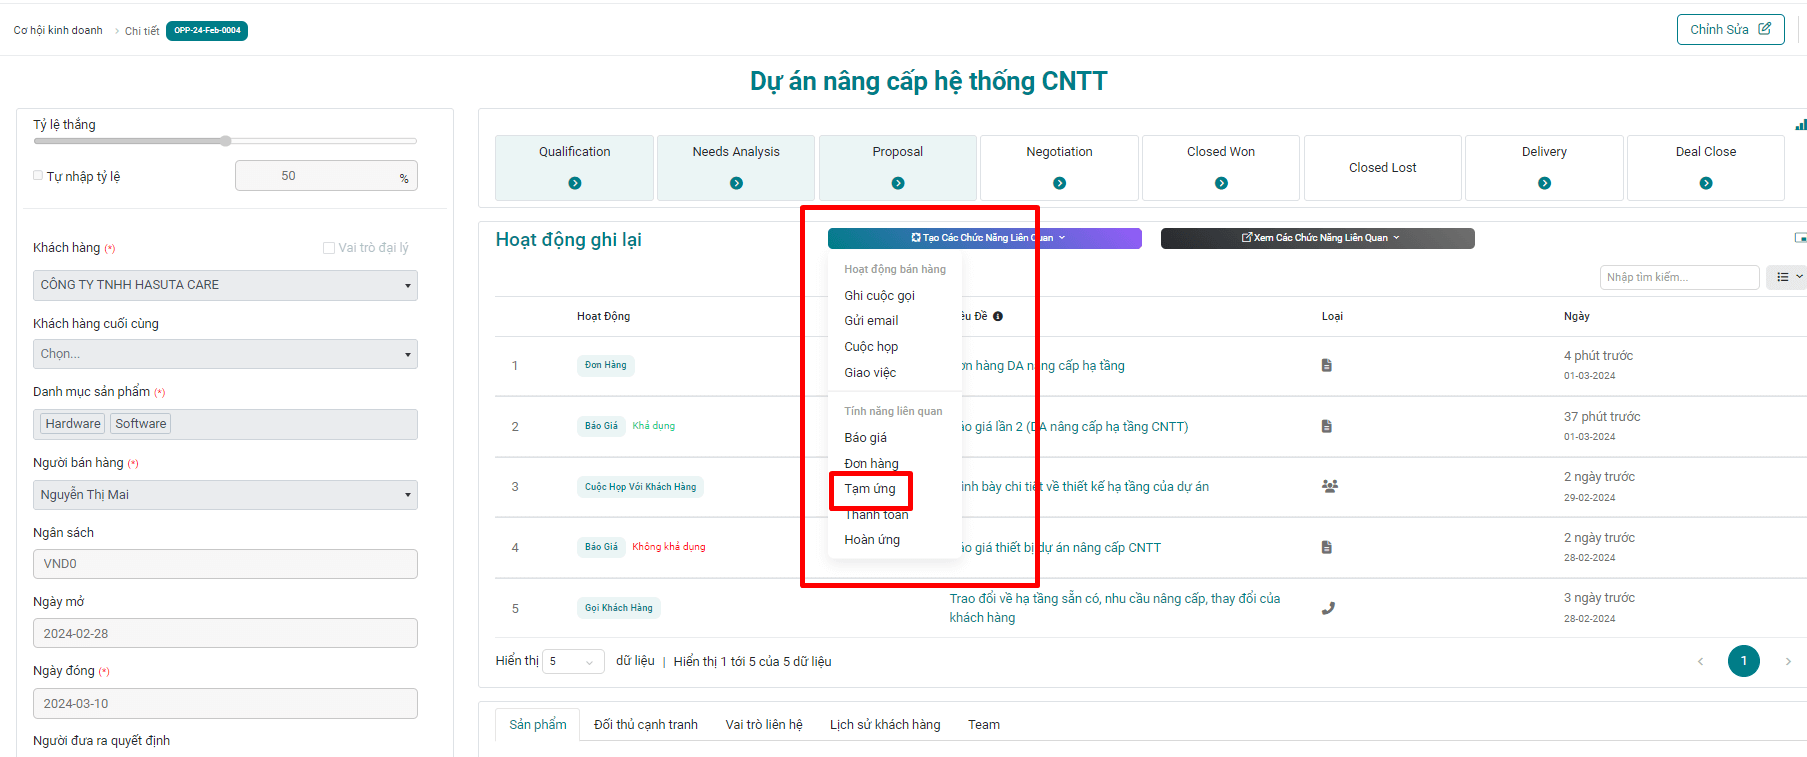Click the info icon beside the Tiêu Đề header
The height and width of the screenshot is (757, 1807).
tap(997, 316)
